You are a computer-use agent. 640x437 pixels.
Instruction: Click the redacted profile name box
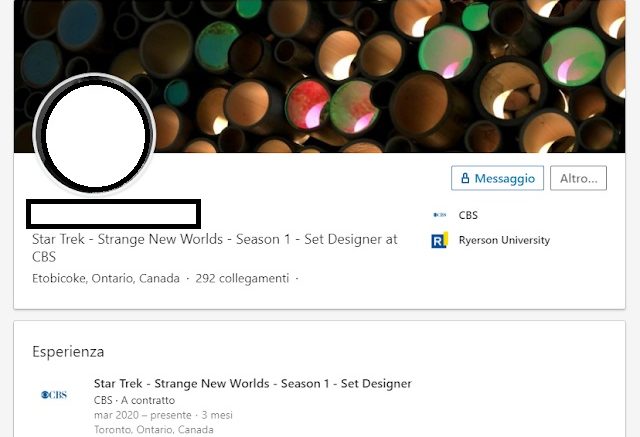pyautogui.click(x=113, y=214)
